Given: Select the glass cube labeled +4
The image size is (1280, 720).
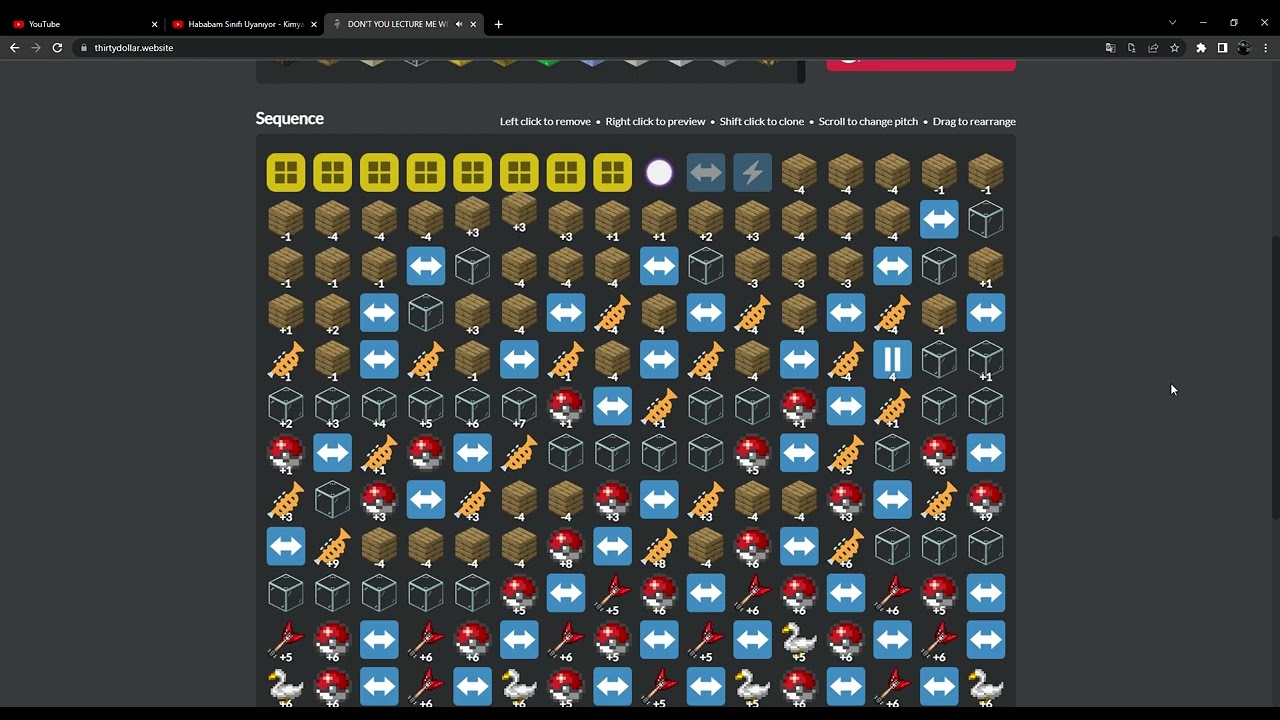Looking at the screenshot, I should click(x=379, y=407).
